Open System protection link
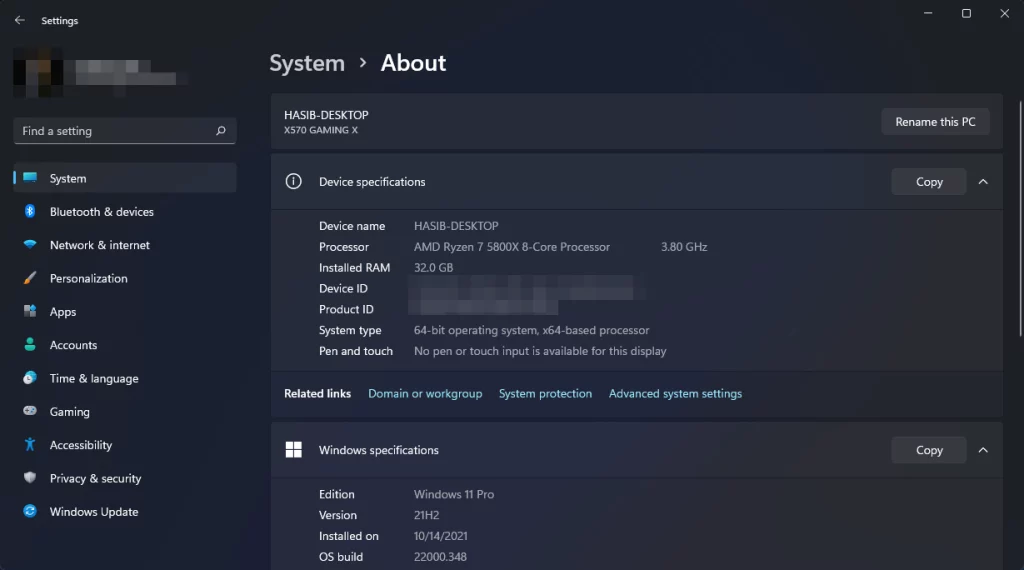The width and height of the screenshot is (1024, 570). tap(545, 393)
